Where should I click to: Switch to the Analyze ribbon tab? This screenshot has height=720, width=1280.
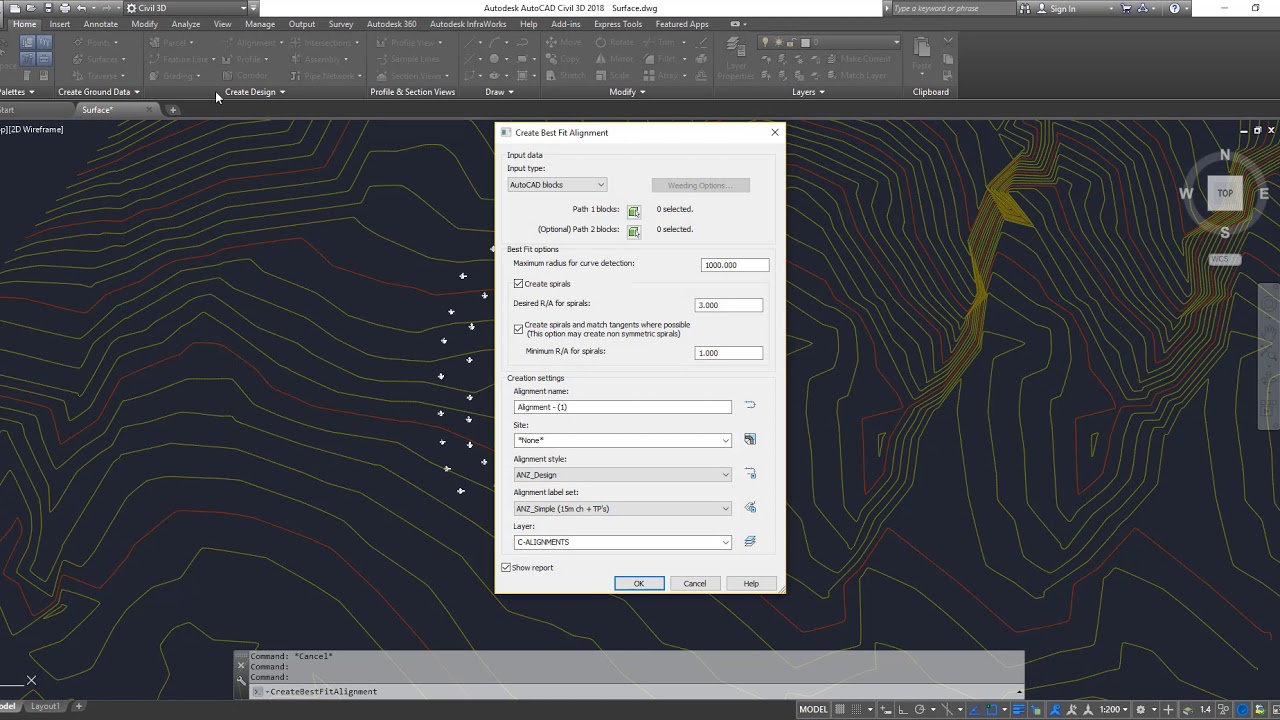[x=186, y=24]
